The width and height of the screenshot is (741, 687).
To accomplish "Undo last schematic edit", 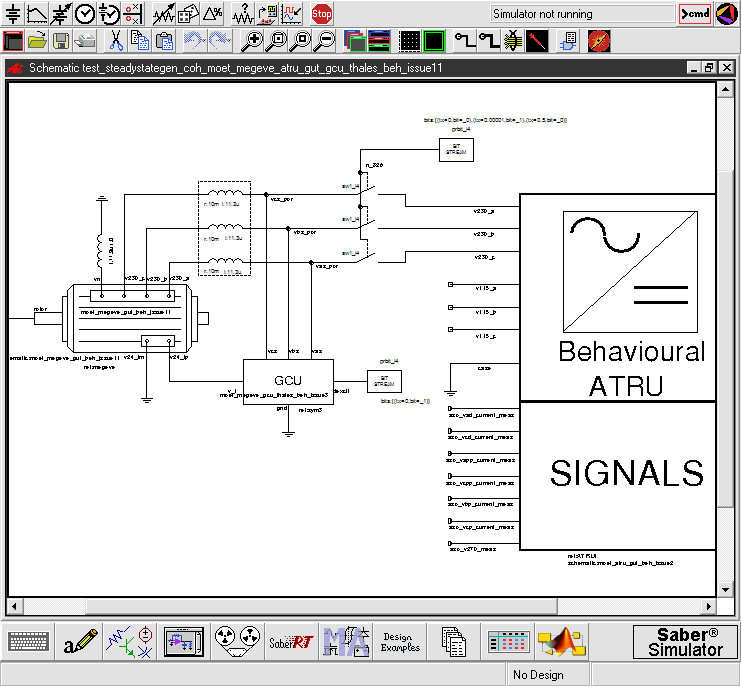I will coord(194,41).
